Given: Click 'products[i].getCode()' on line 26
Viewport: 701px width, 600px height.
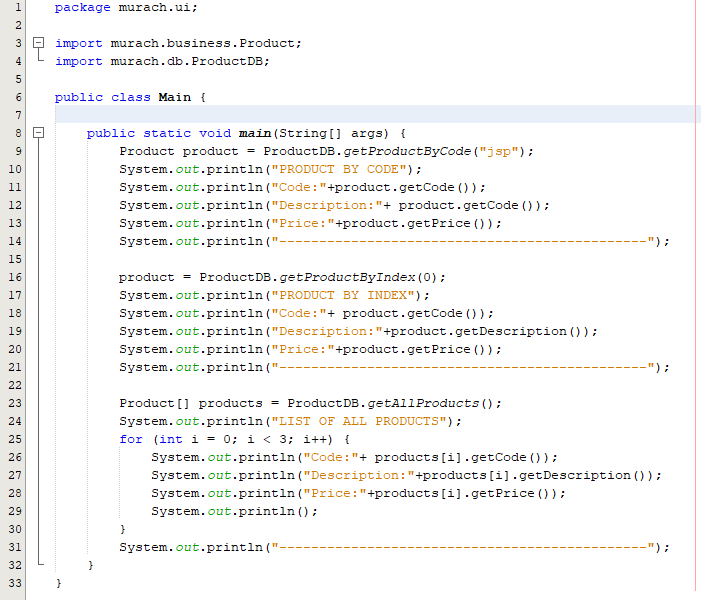Looking at the screenshot, I should click(x=461, y=457).
